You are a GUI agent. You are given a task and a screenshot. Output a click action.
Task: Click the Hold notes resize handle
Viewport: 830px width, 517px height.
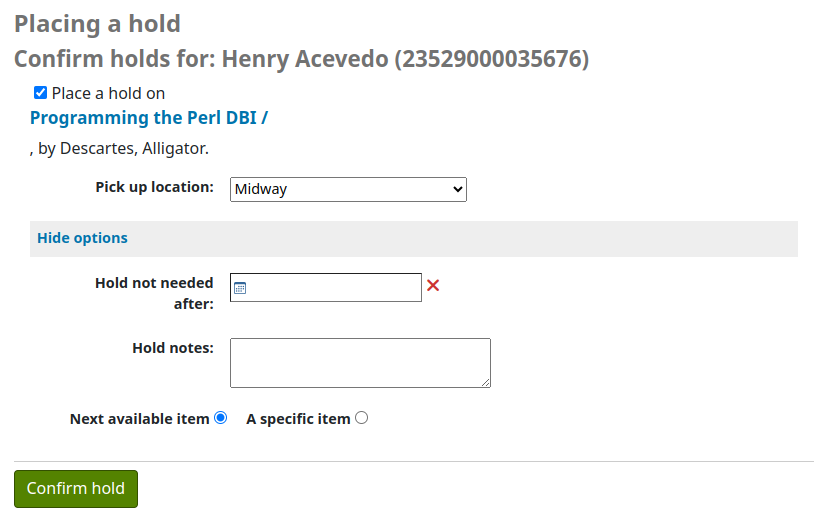pyautogui.click(x=486, y=382)
